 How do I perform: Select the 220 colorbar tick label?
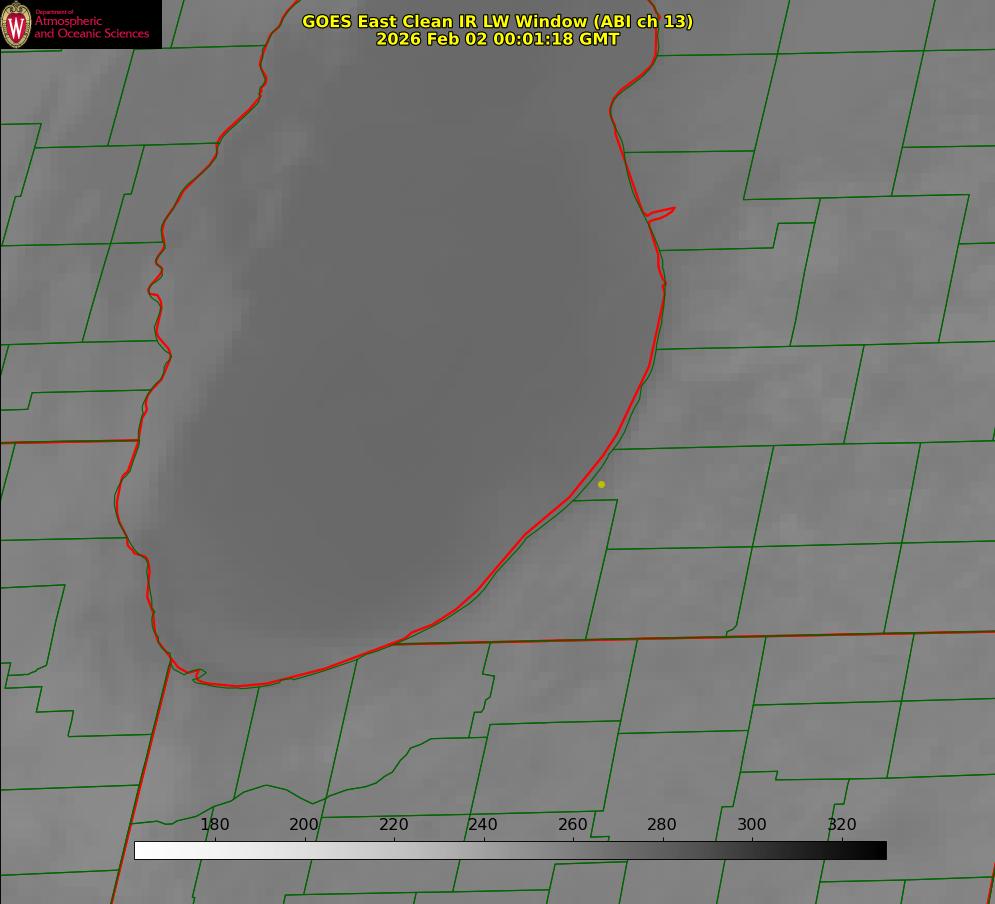[393, 824]
